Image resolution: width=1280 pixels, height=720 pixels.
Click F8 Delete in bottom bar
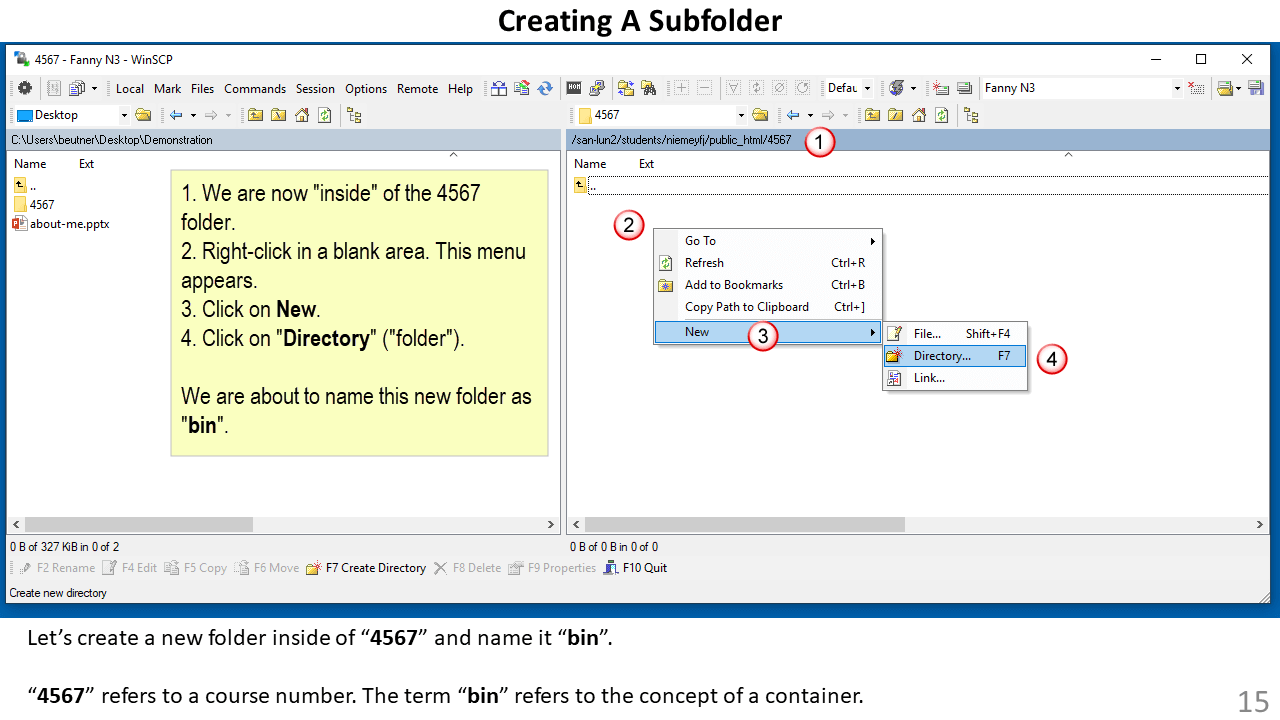click(467, 568)
